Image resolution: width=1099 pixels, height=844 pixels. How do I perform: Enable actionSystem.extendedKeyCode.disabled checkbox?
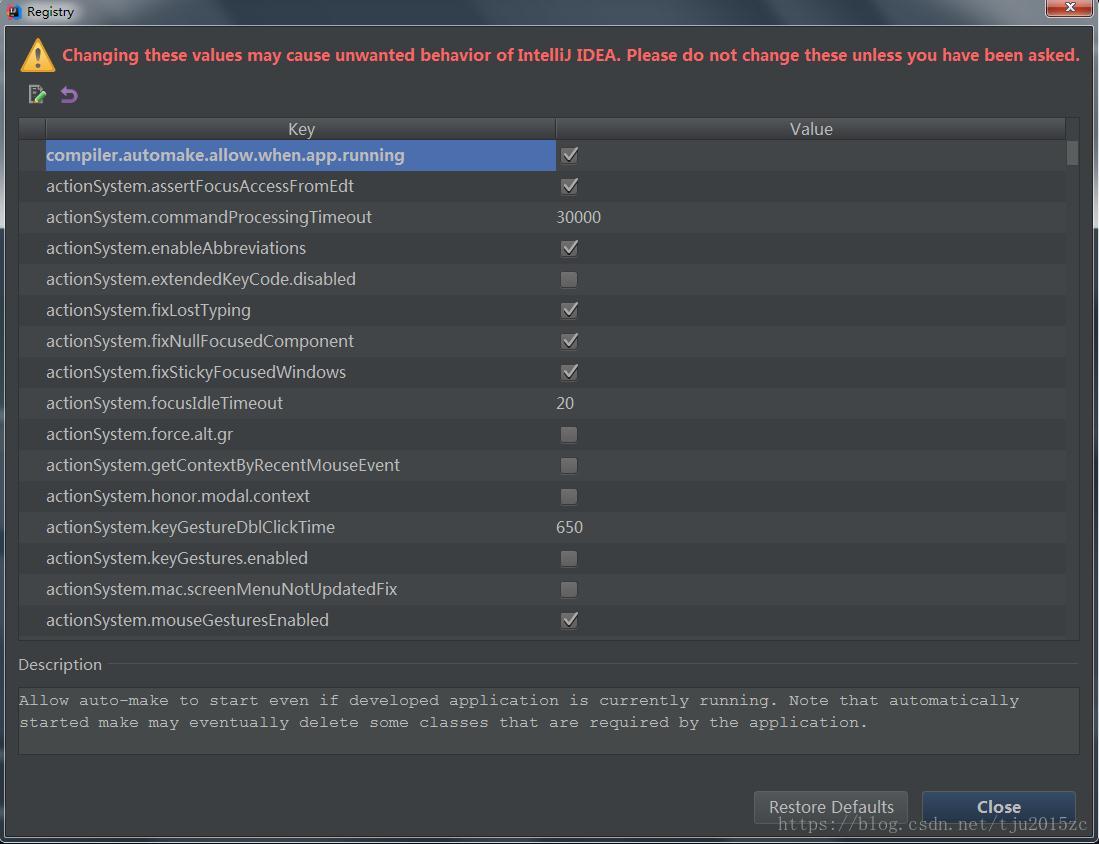click(569, 279)
